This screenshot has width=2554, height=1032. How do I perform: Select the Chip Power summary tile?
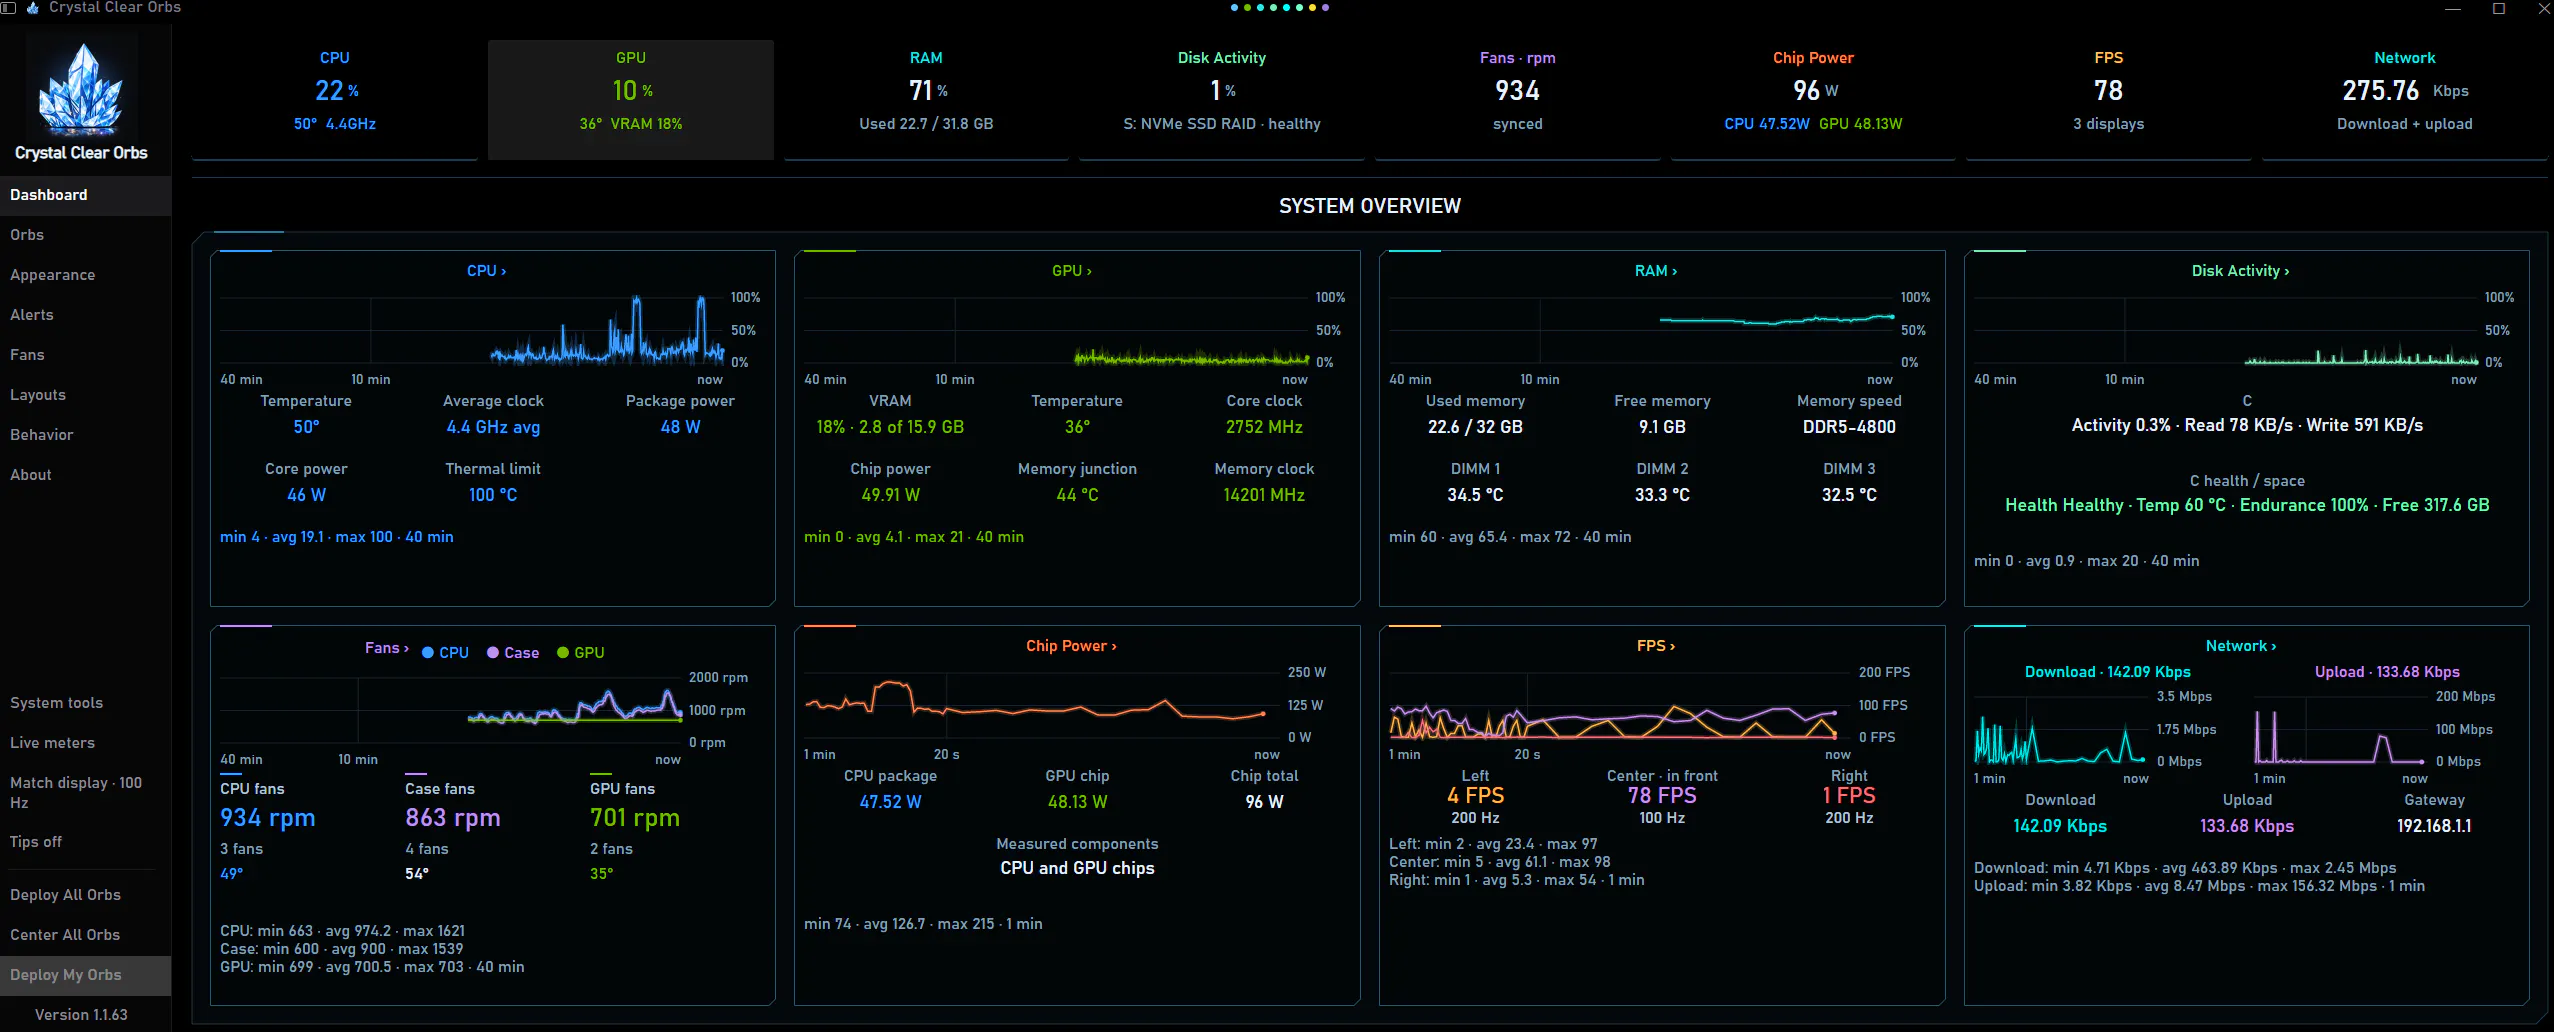click(1813, 99)
